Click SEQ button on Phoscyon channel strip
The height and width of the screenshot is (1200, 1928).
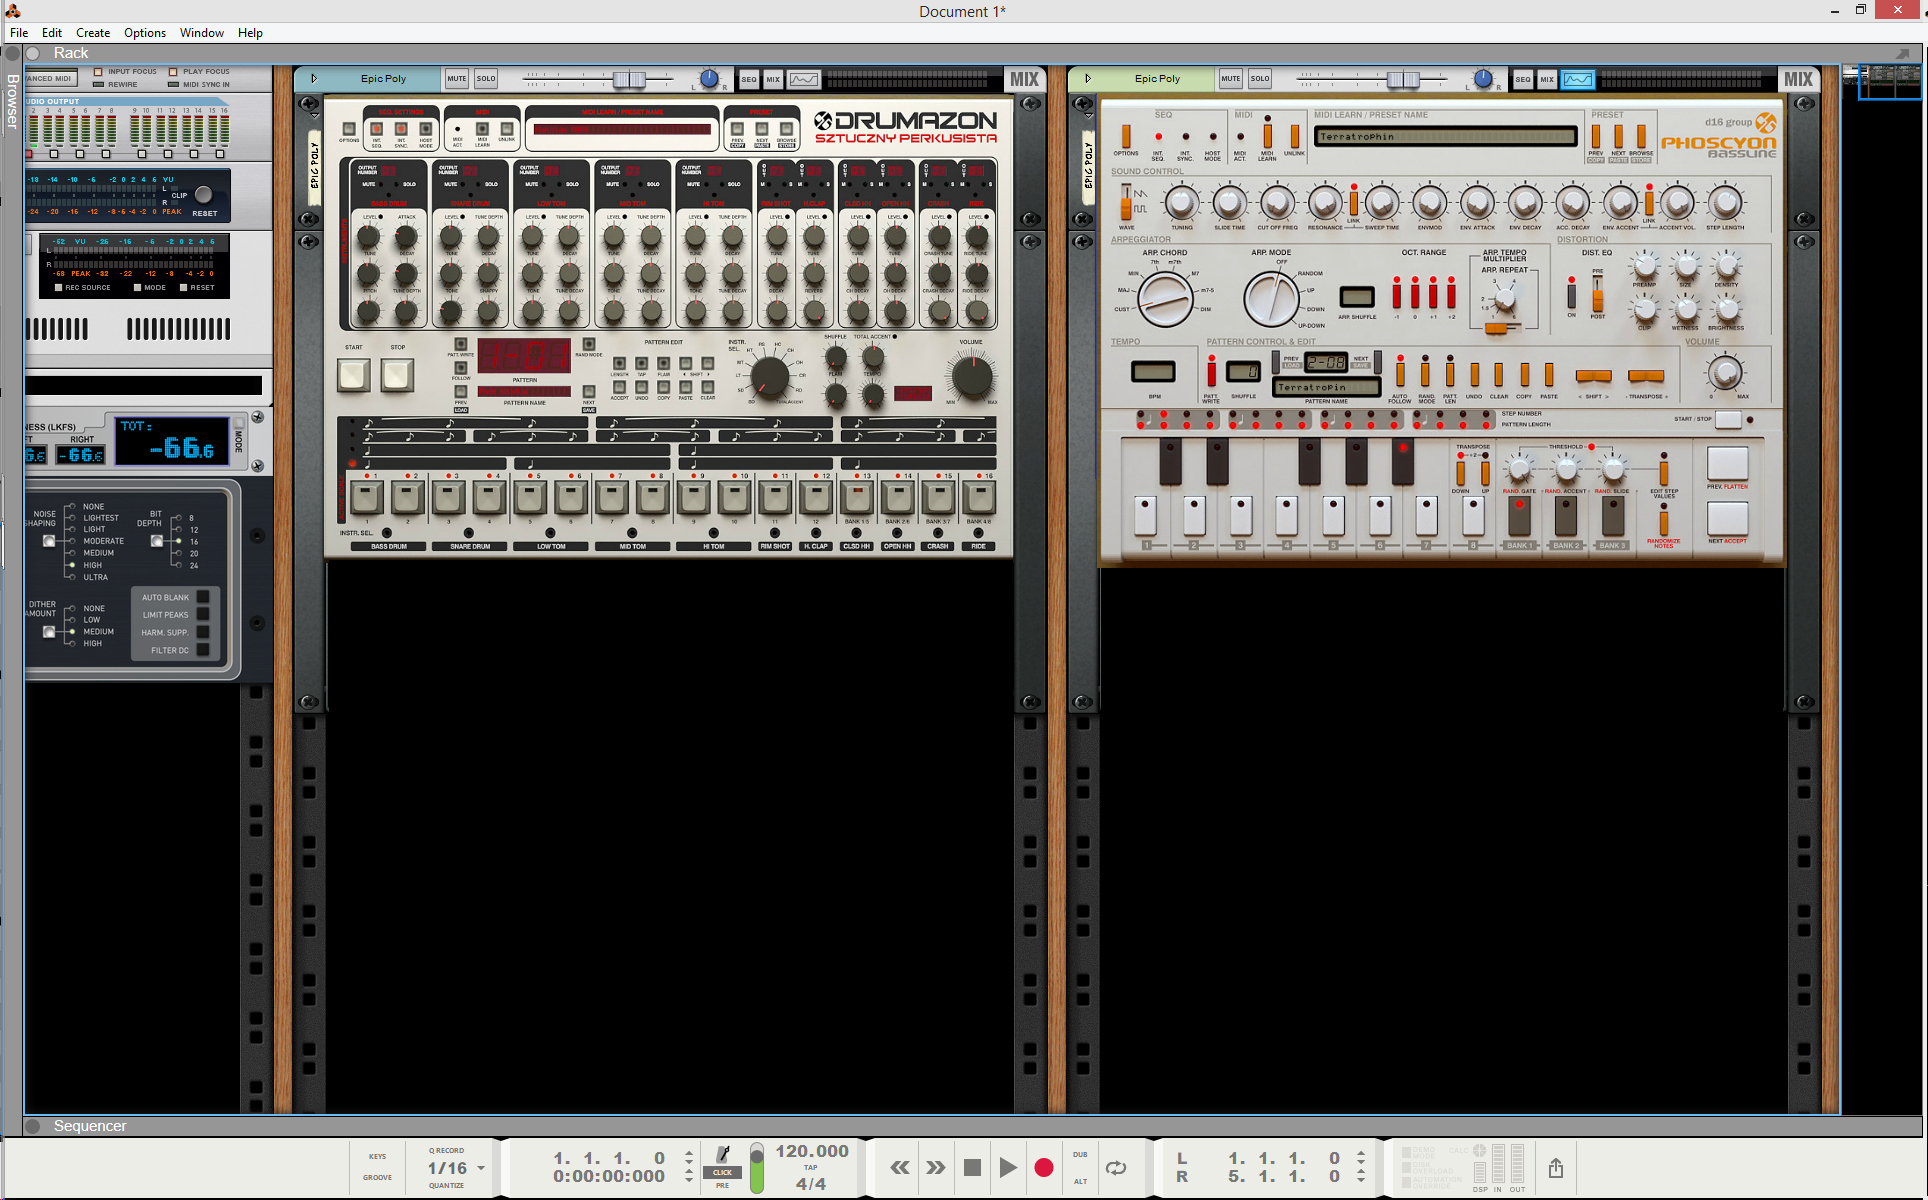coord(1523,79)
